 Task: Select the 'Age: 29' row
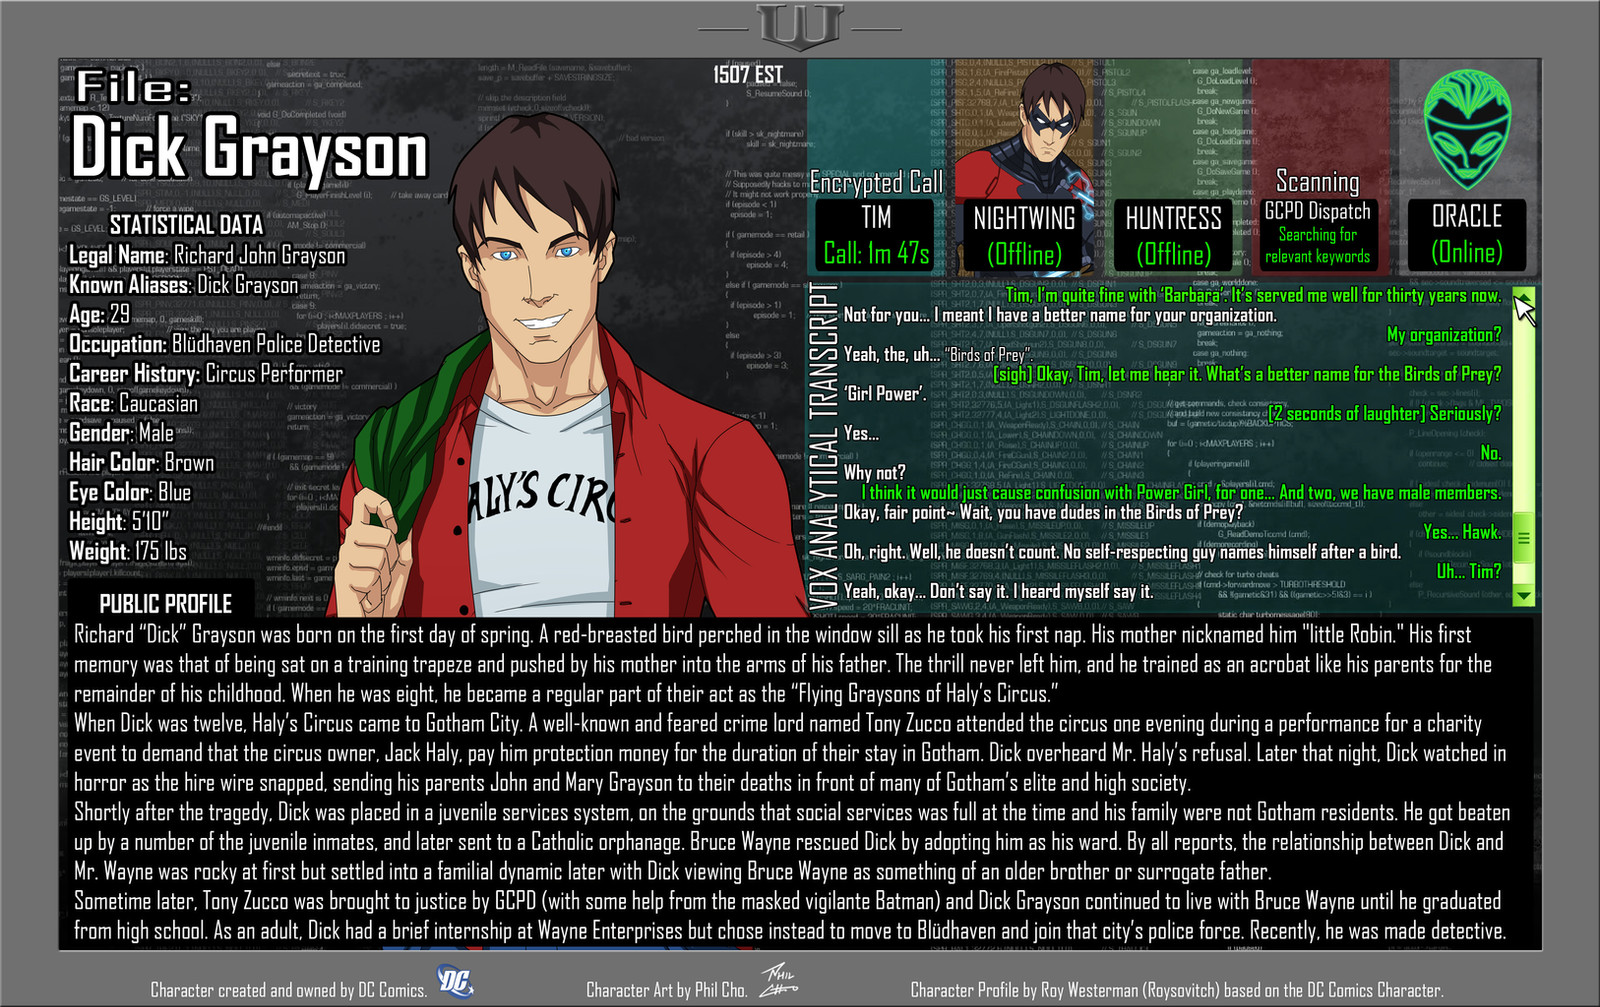click(99, 314)
